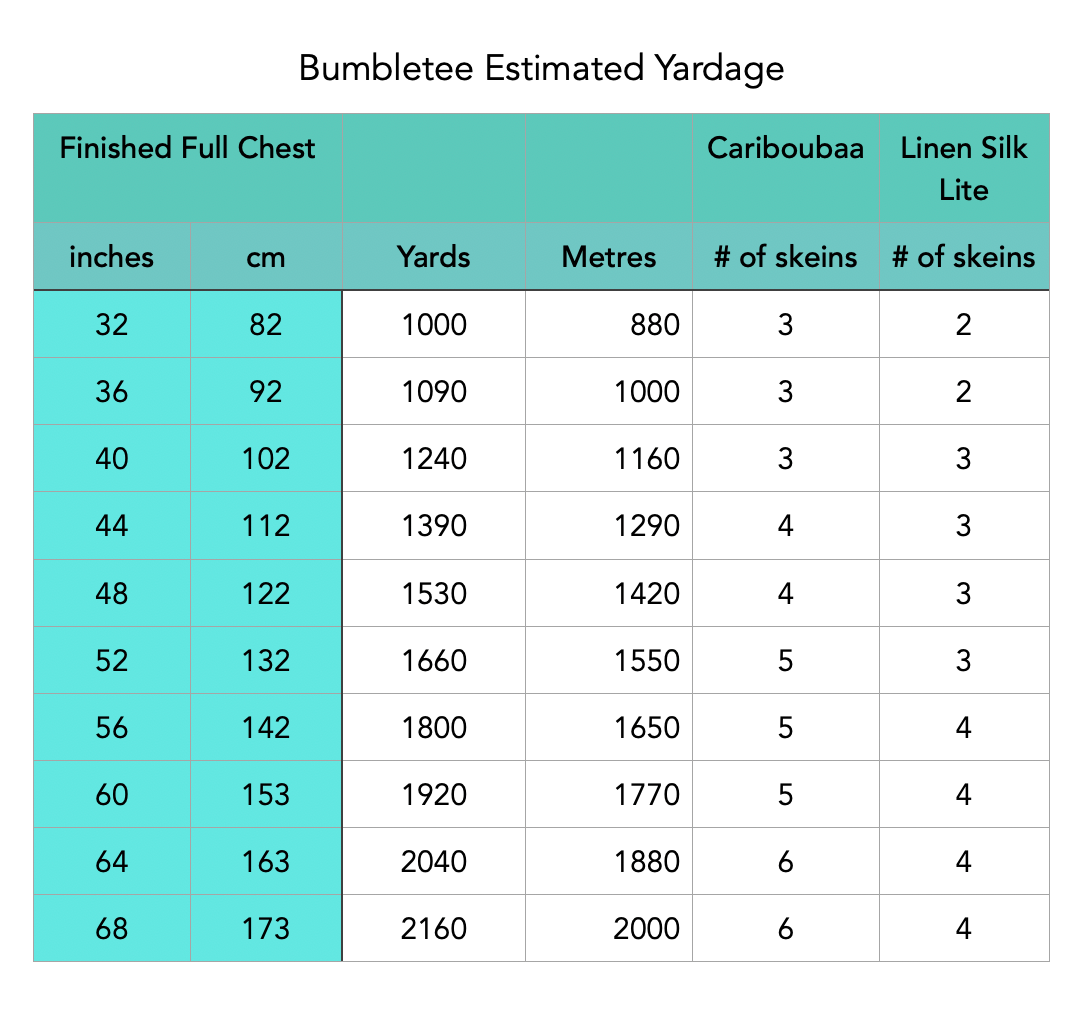Click the 68 inches cell
The image size is (1080, 1010).
[x=111, y=928]
